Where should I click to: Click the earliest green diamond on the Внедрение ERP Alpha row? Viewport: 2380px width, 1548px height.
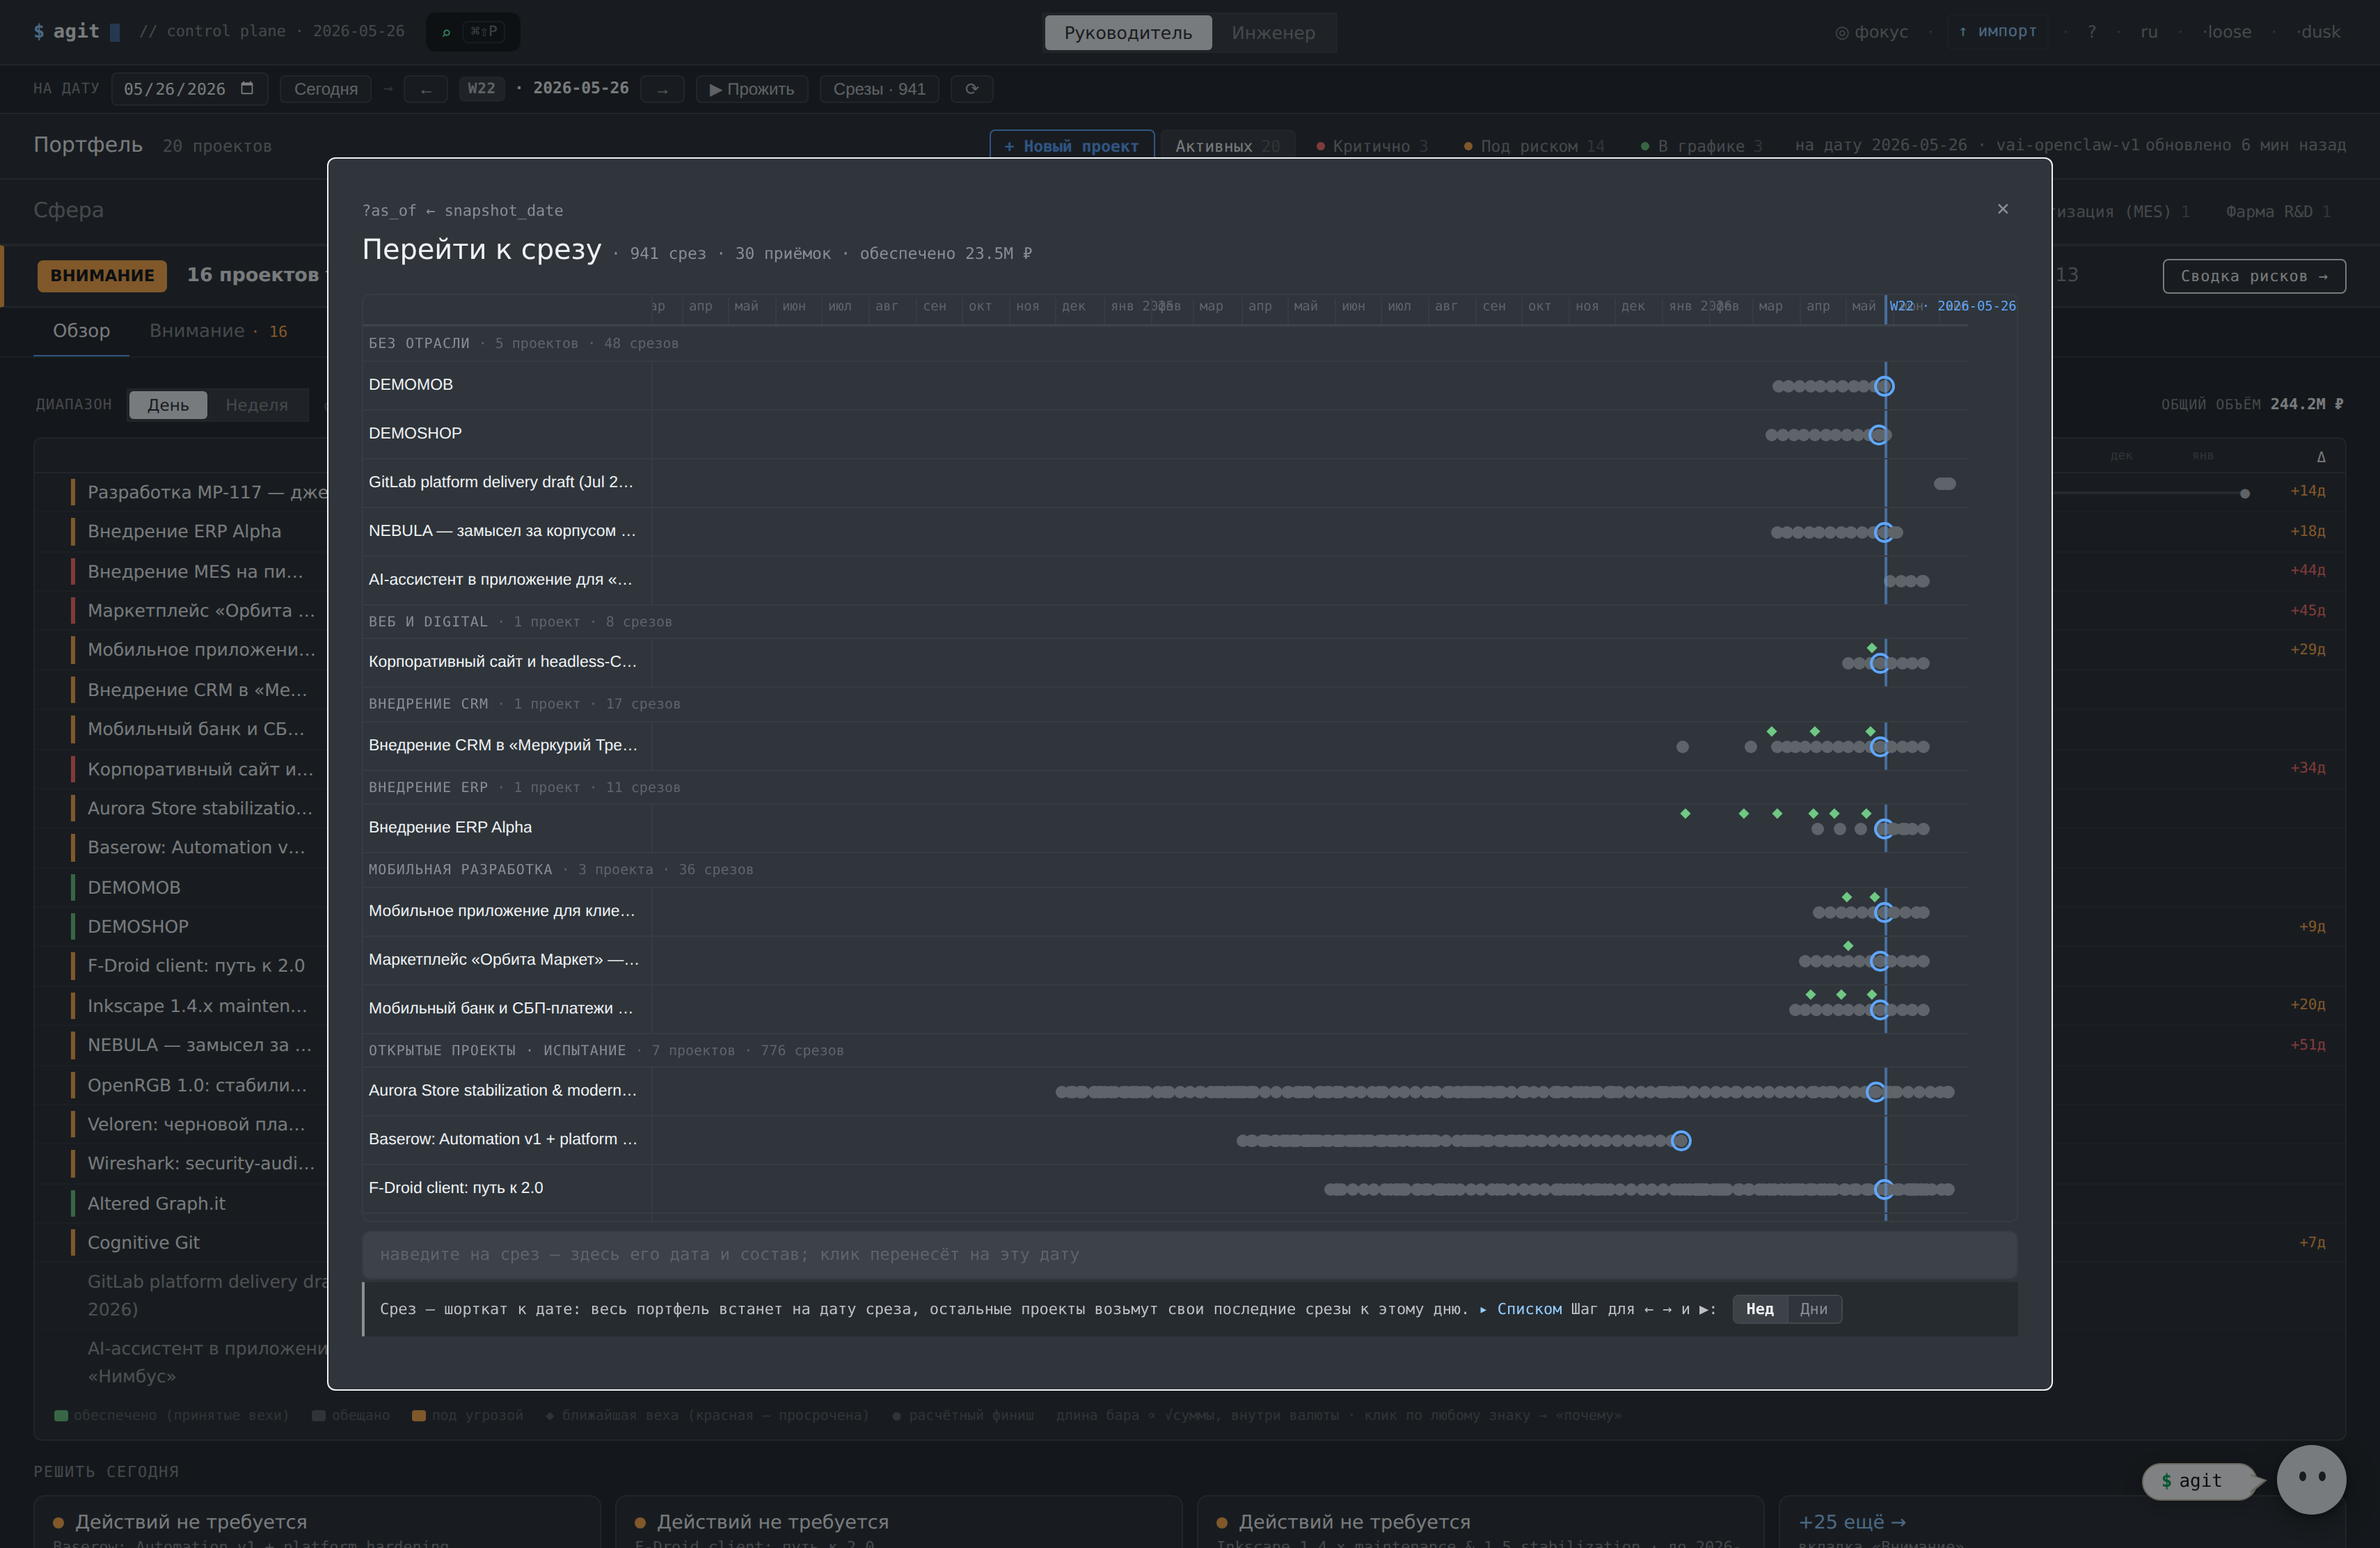[1685, 814]
